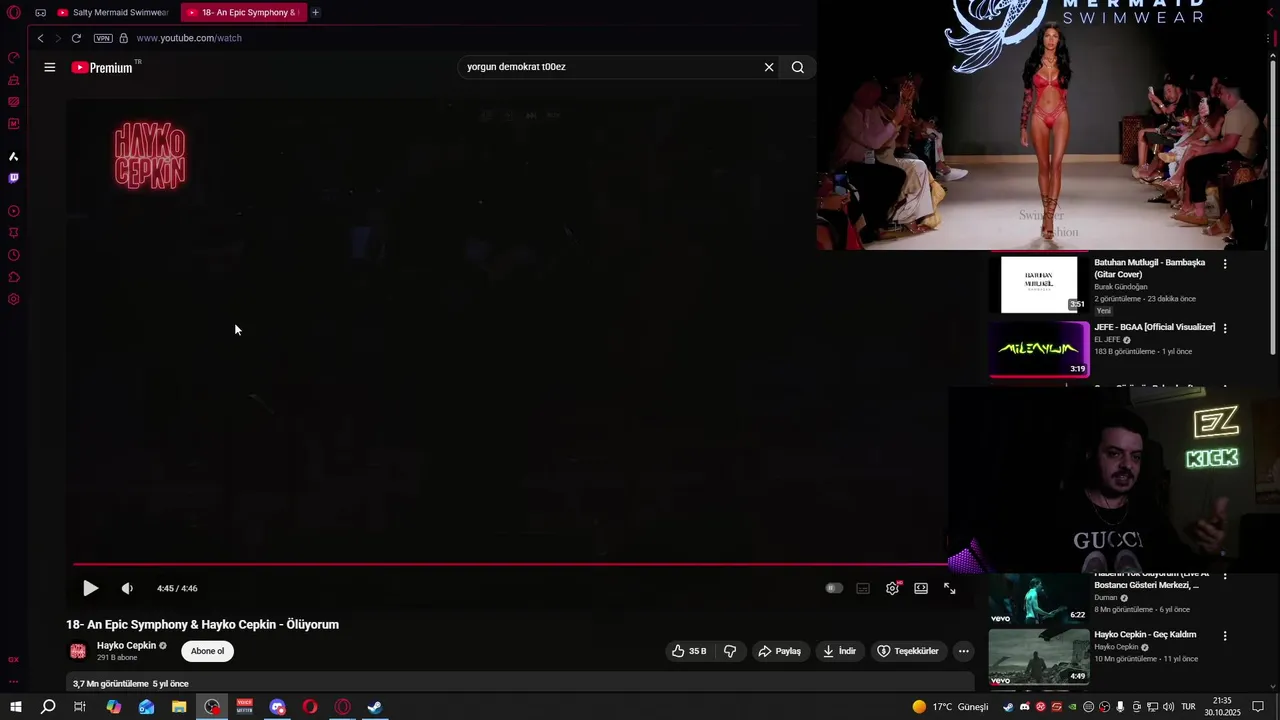Open the taskbar clock 21:35
The width and height of the screenshot is (1280, 720).
(x=1222, y=707)
